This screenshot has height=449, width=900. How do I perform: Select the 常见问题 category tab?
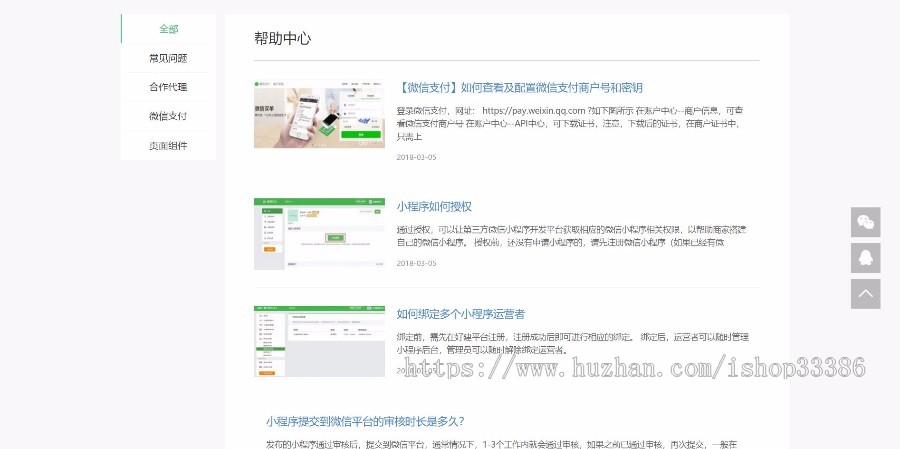(x=169, y=58)
